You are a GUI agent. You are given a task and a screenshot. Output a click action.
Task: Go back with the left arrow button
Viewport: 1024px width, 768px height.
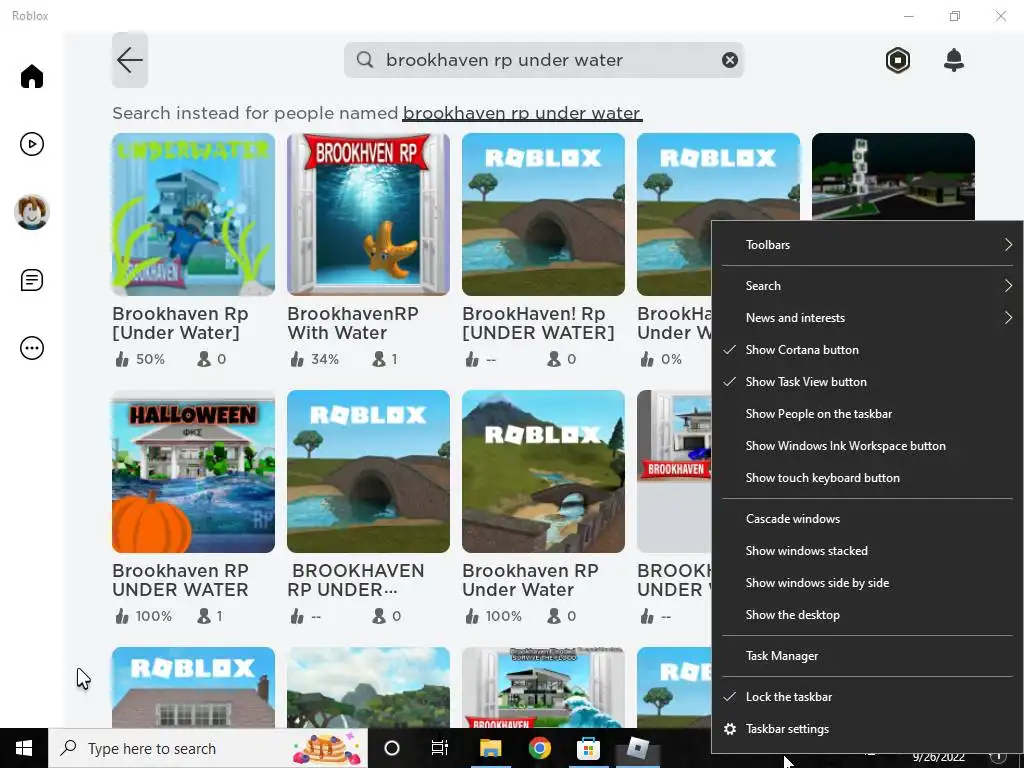[x=130, y=60]
